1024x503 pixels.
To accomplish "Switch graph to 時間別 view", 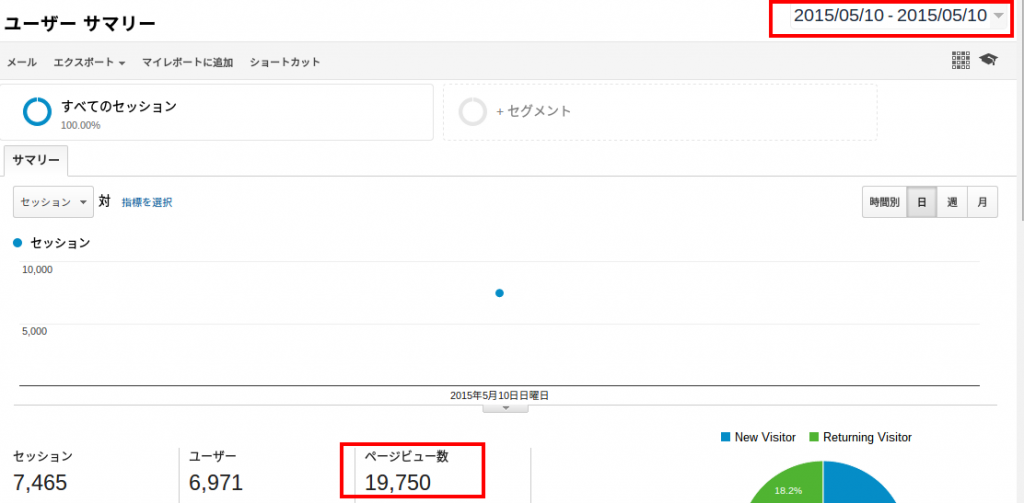I will coord(884,203).
